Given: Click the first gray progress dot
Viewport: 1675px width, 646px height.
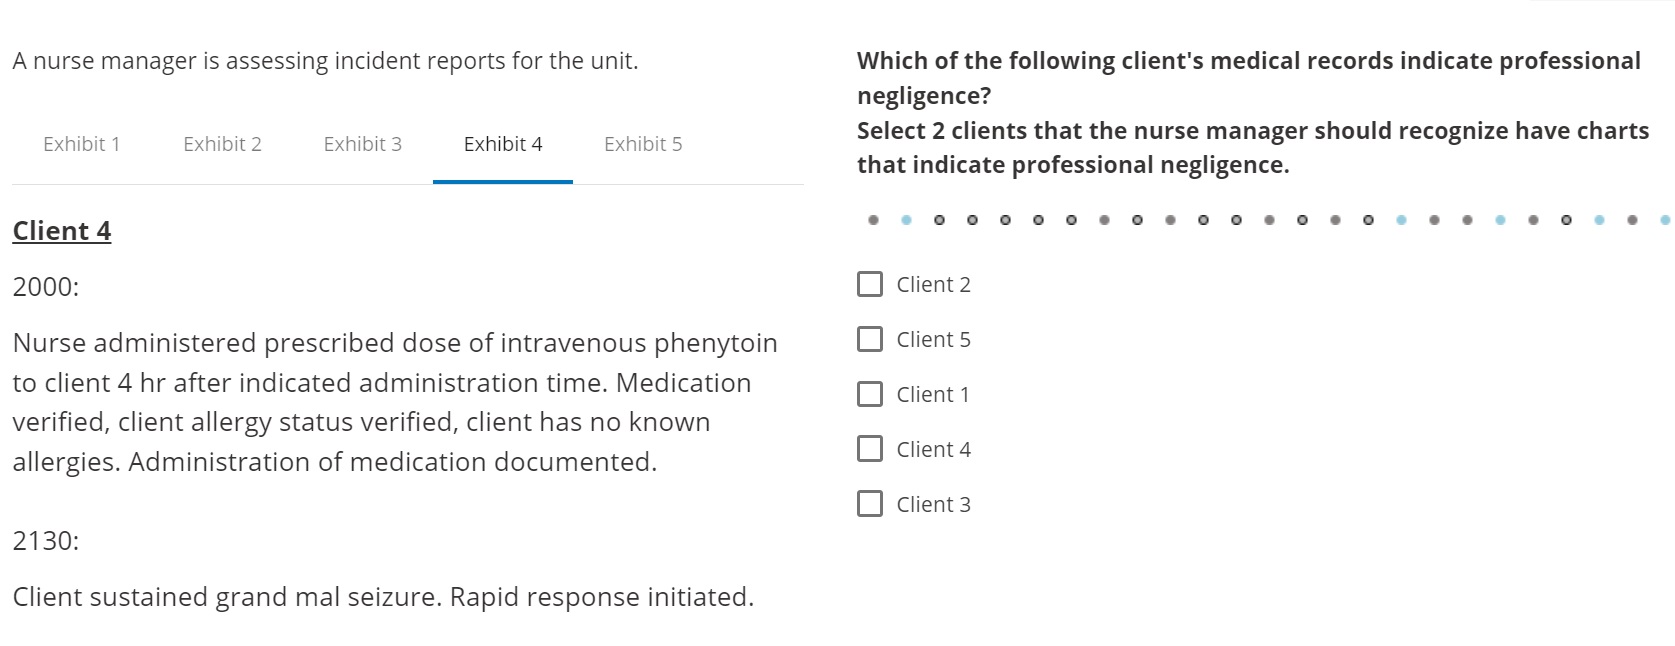Looking at the screenshot, I should [x=872, y=218].
